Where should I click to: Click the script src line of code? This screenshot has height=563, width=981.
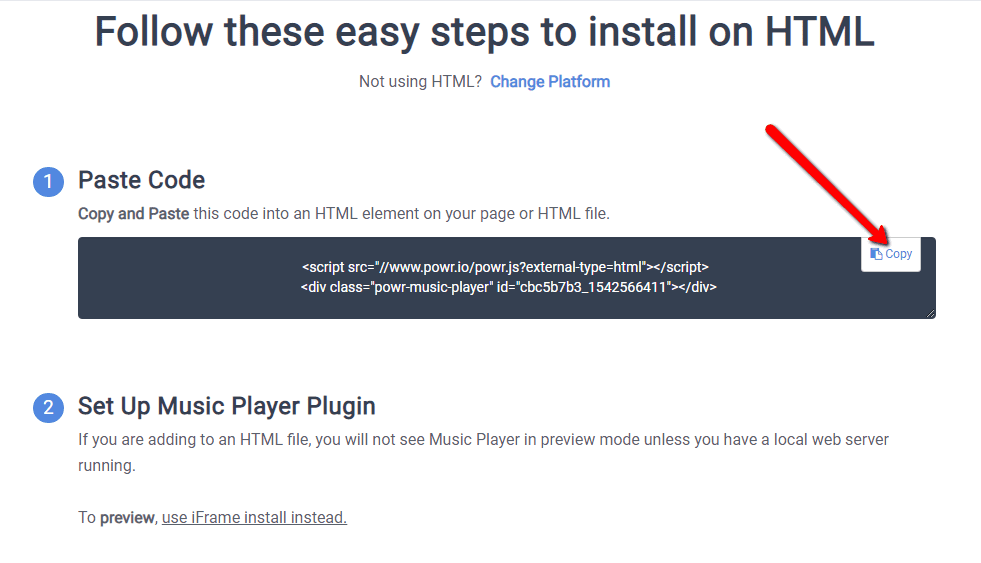point(506,267)
